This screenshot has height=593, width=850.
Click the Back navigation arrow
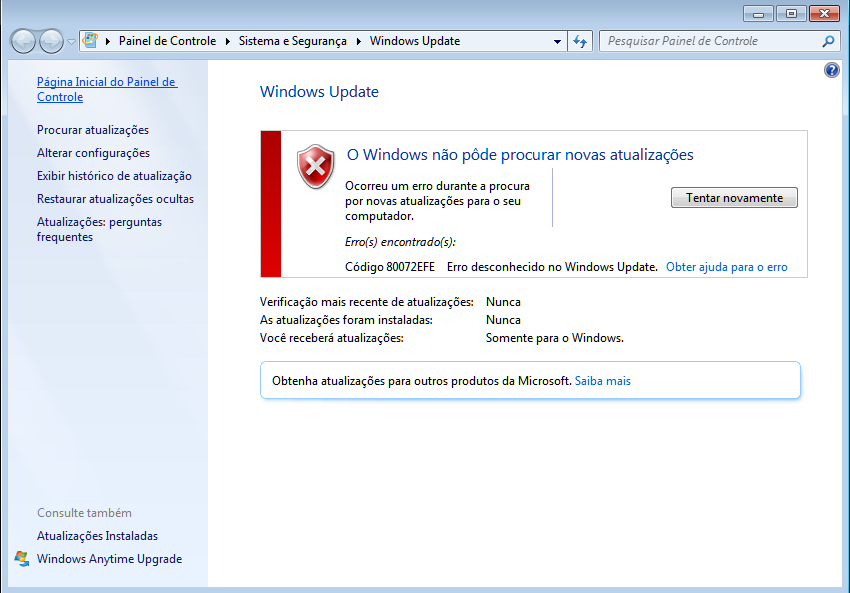coord(23,41)
